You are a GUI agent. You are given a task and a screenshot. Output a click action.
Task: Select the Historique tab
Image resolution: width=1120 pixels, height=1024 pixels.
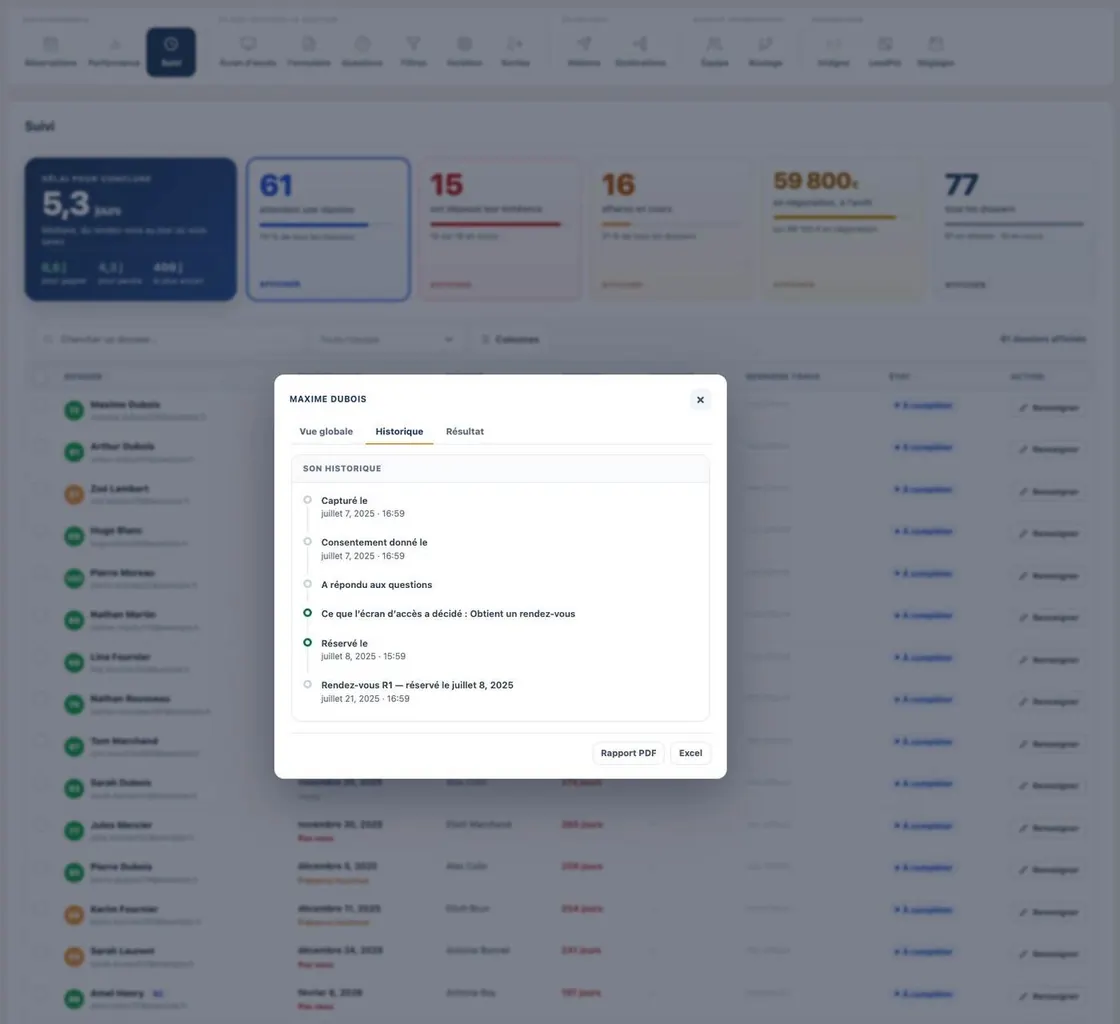pos(399,431)
